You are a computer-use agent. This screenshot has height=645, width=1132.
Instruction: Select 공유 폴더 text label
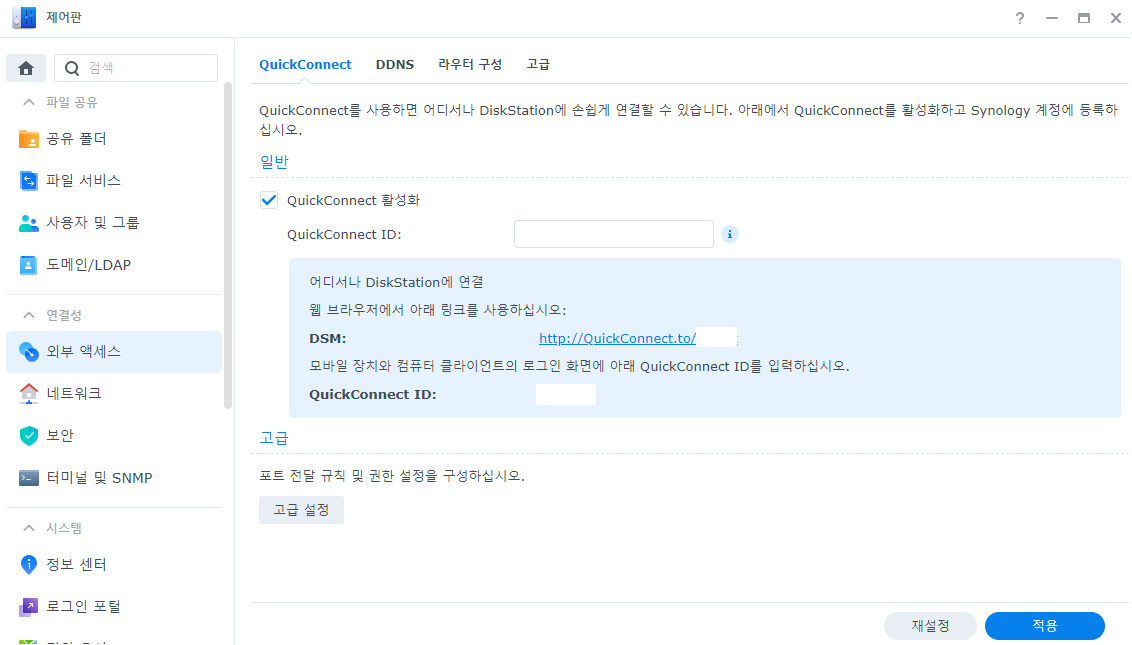77,139
